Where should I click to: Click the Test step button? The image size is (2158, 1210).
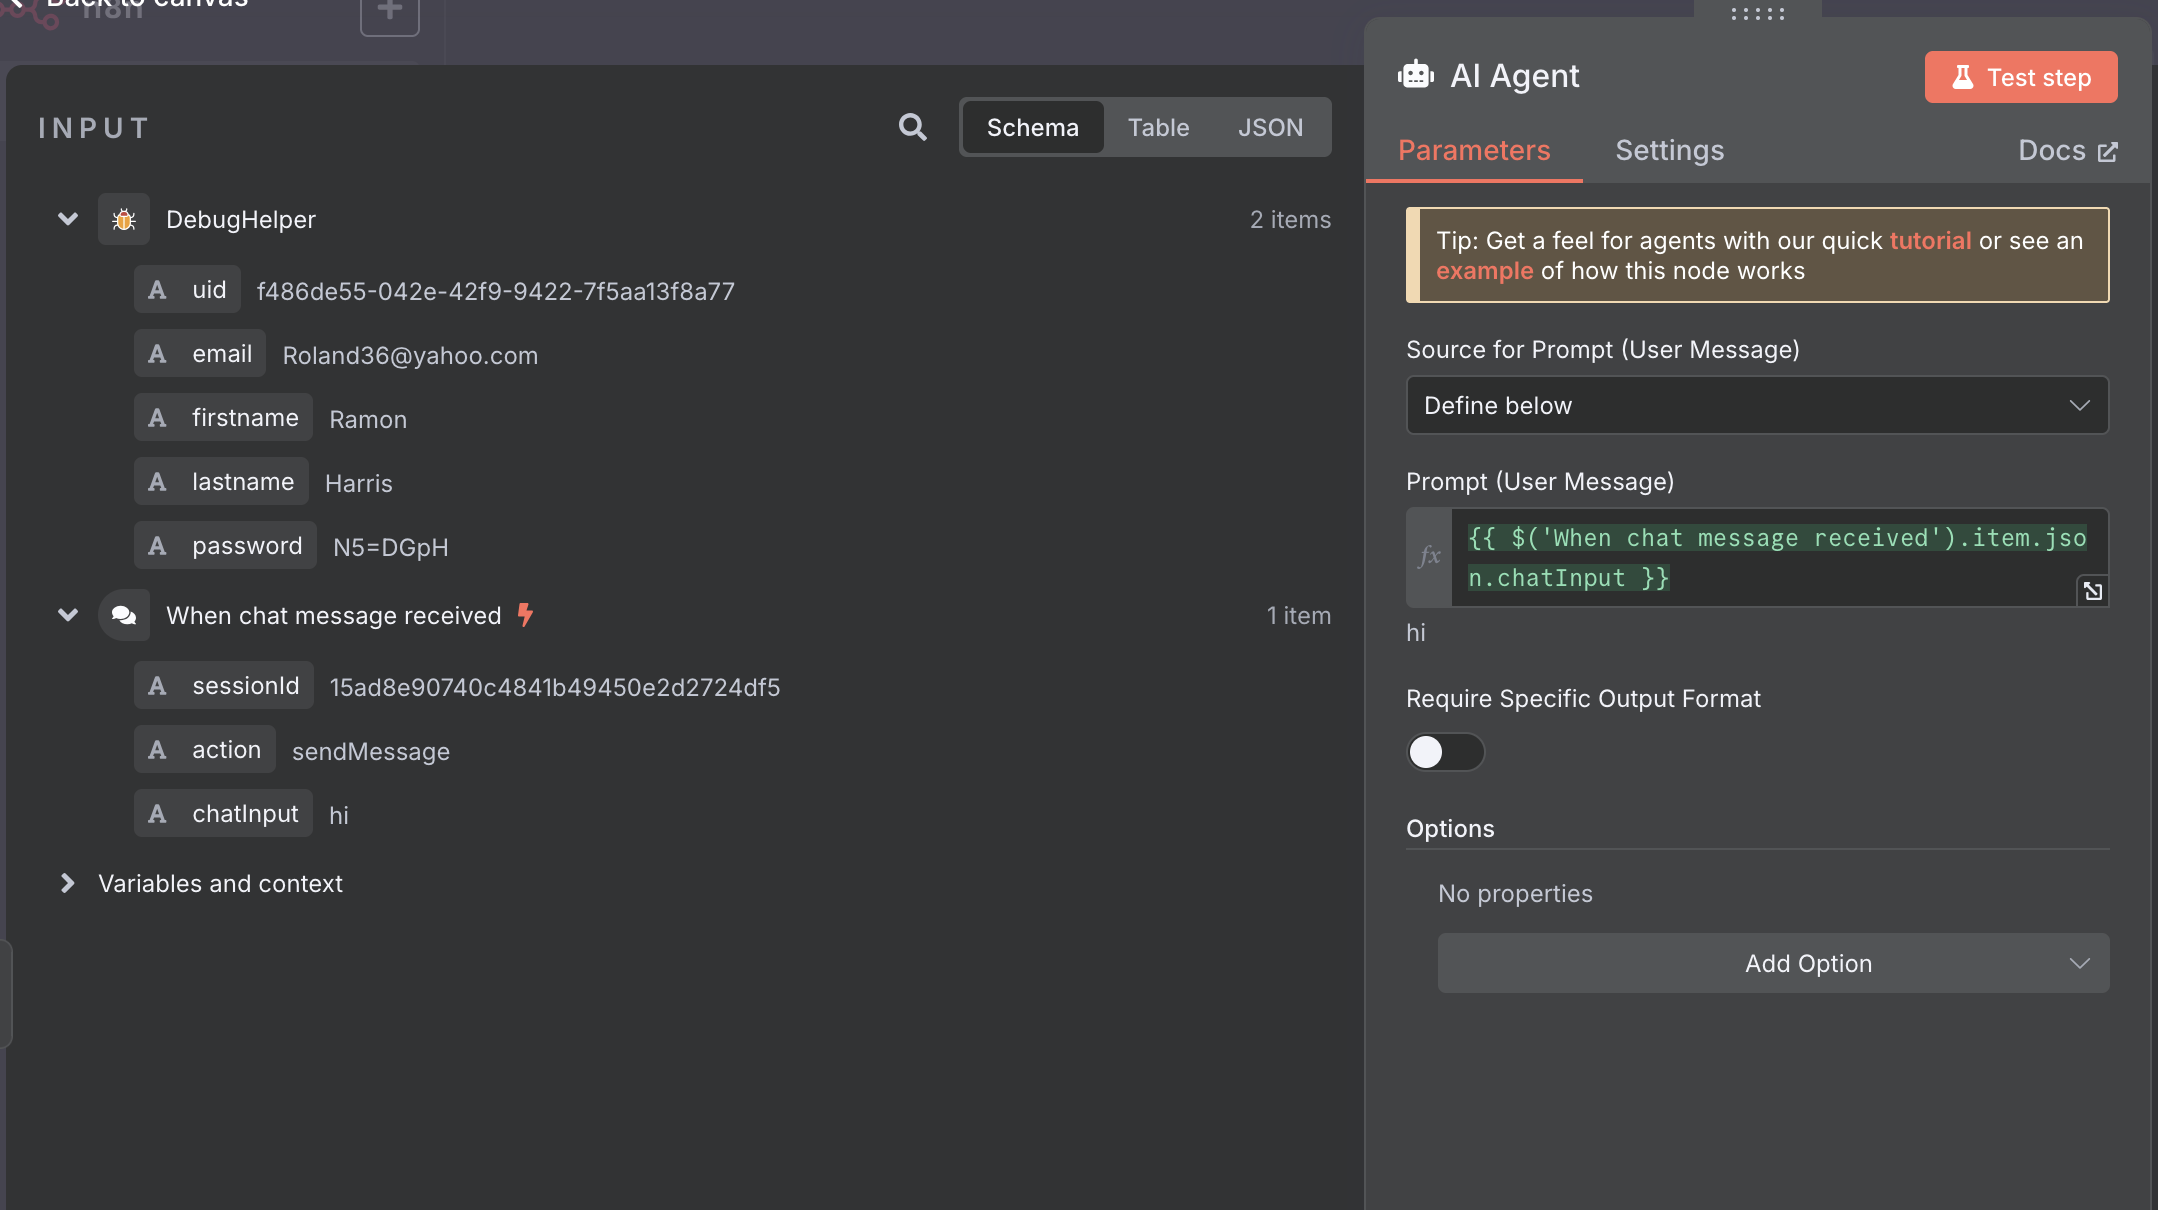point(2020,77)
